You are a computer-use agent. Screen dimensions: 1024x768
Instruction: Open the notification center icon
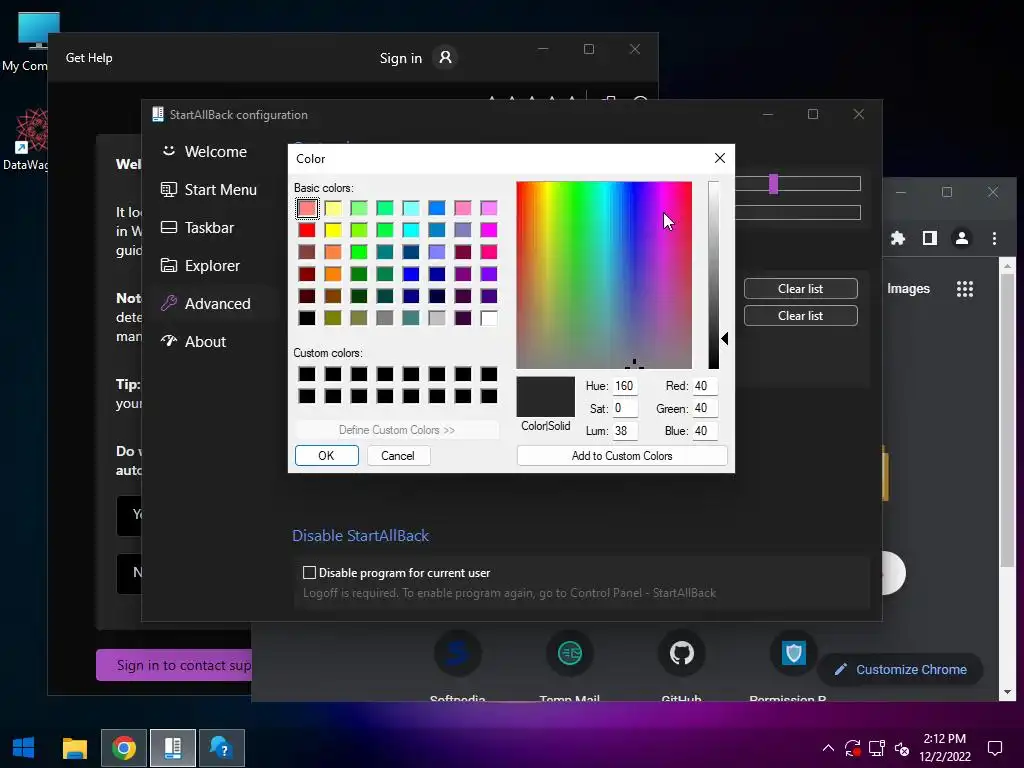click(x=995, y=748)
